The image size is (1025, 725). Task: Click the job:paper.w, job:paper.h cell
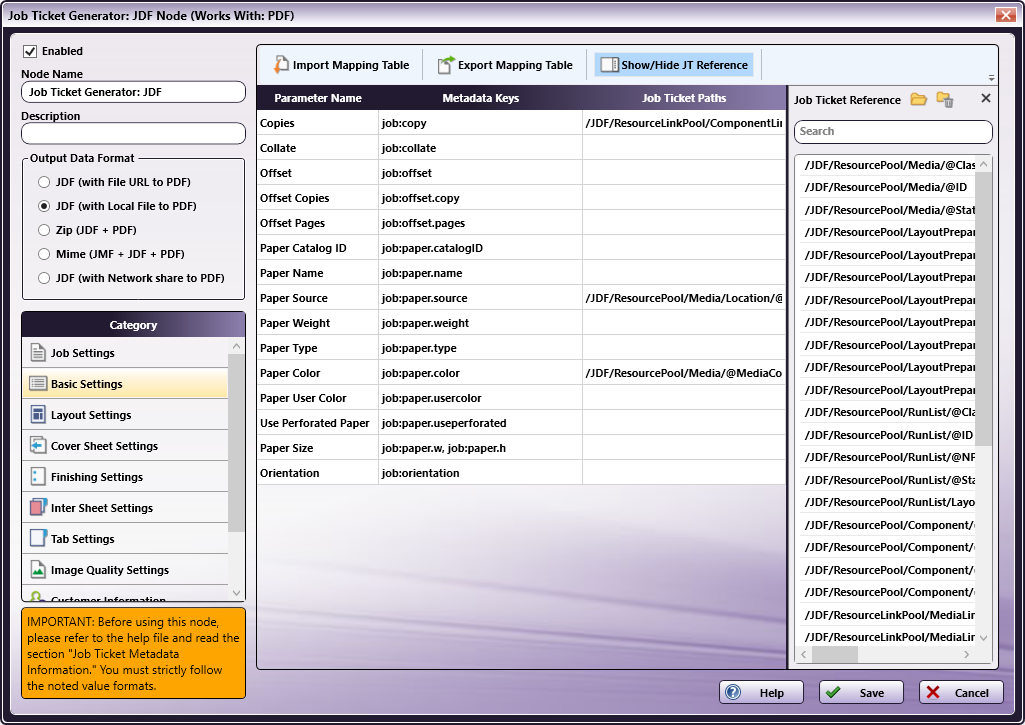[480, 448]
